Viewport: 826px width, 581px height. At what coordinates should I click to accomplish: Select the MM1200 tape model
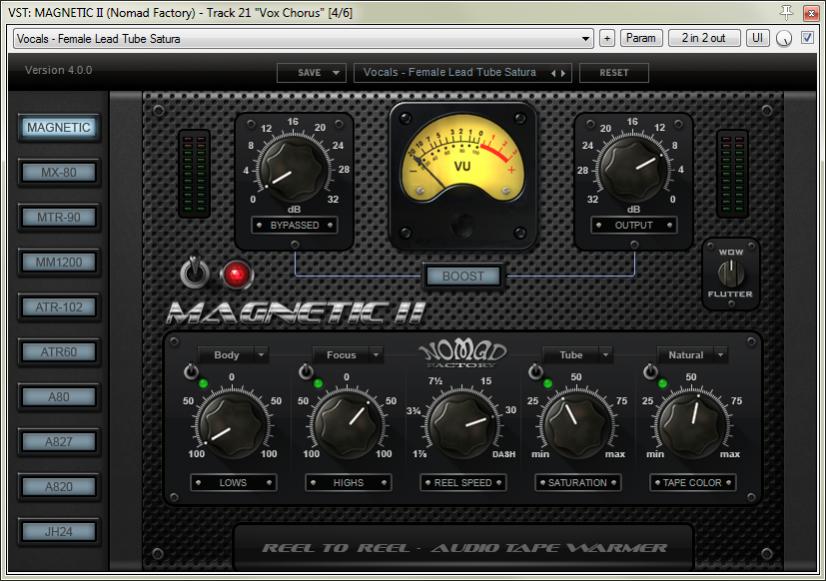58,262
